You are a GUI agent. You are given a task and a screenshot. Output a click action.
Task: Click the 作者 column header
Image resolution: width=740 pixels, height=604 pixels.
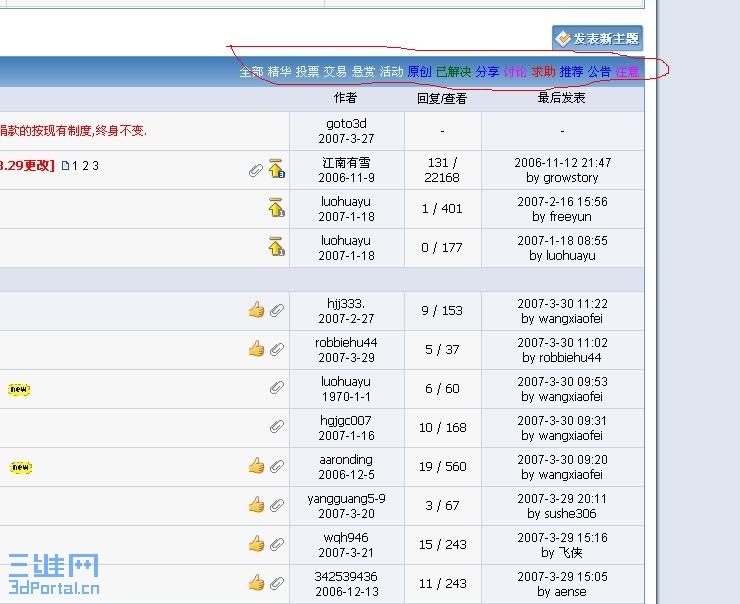pyautogui.click(x=345, y=98)
